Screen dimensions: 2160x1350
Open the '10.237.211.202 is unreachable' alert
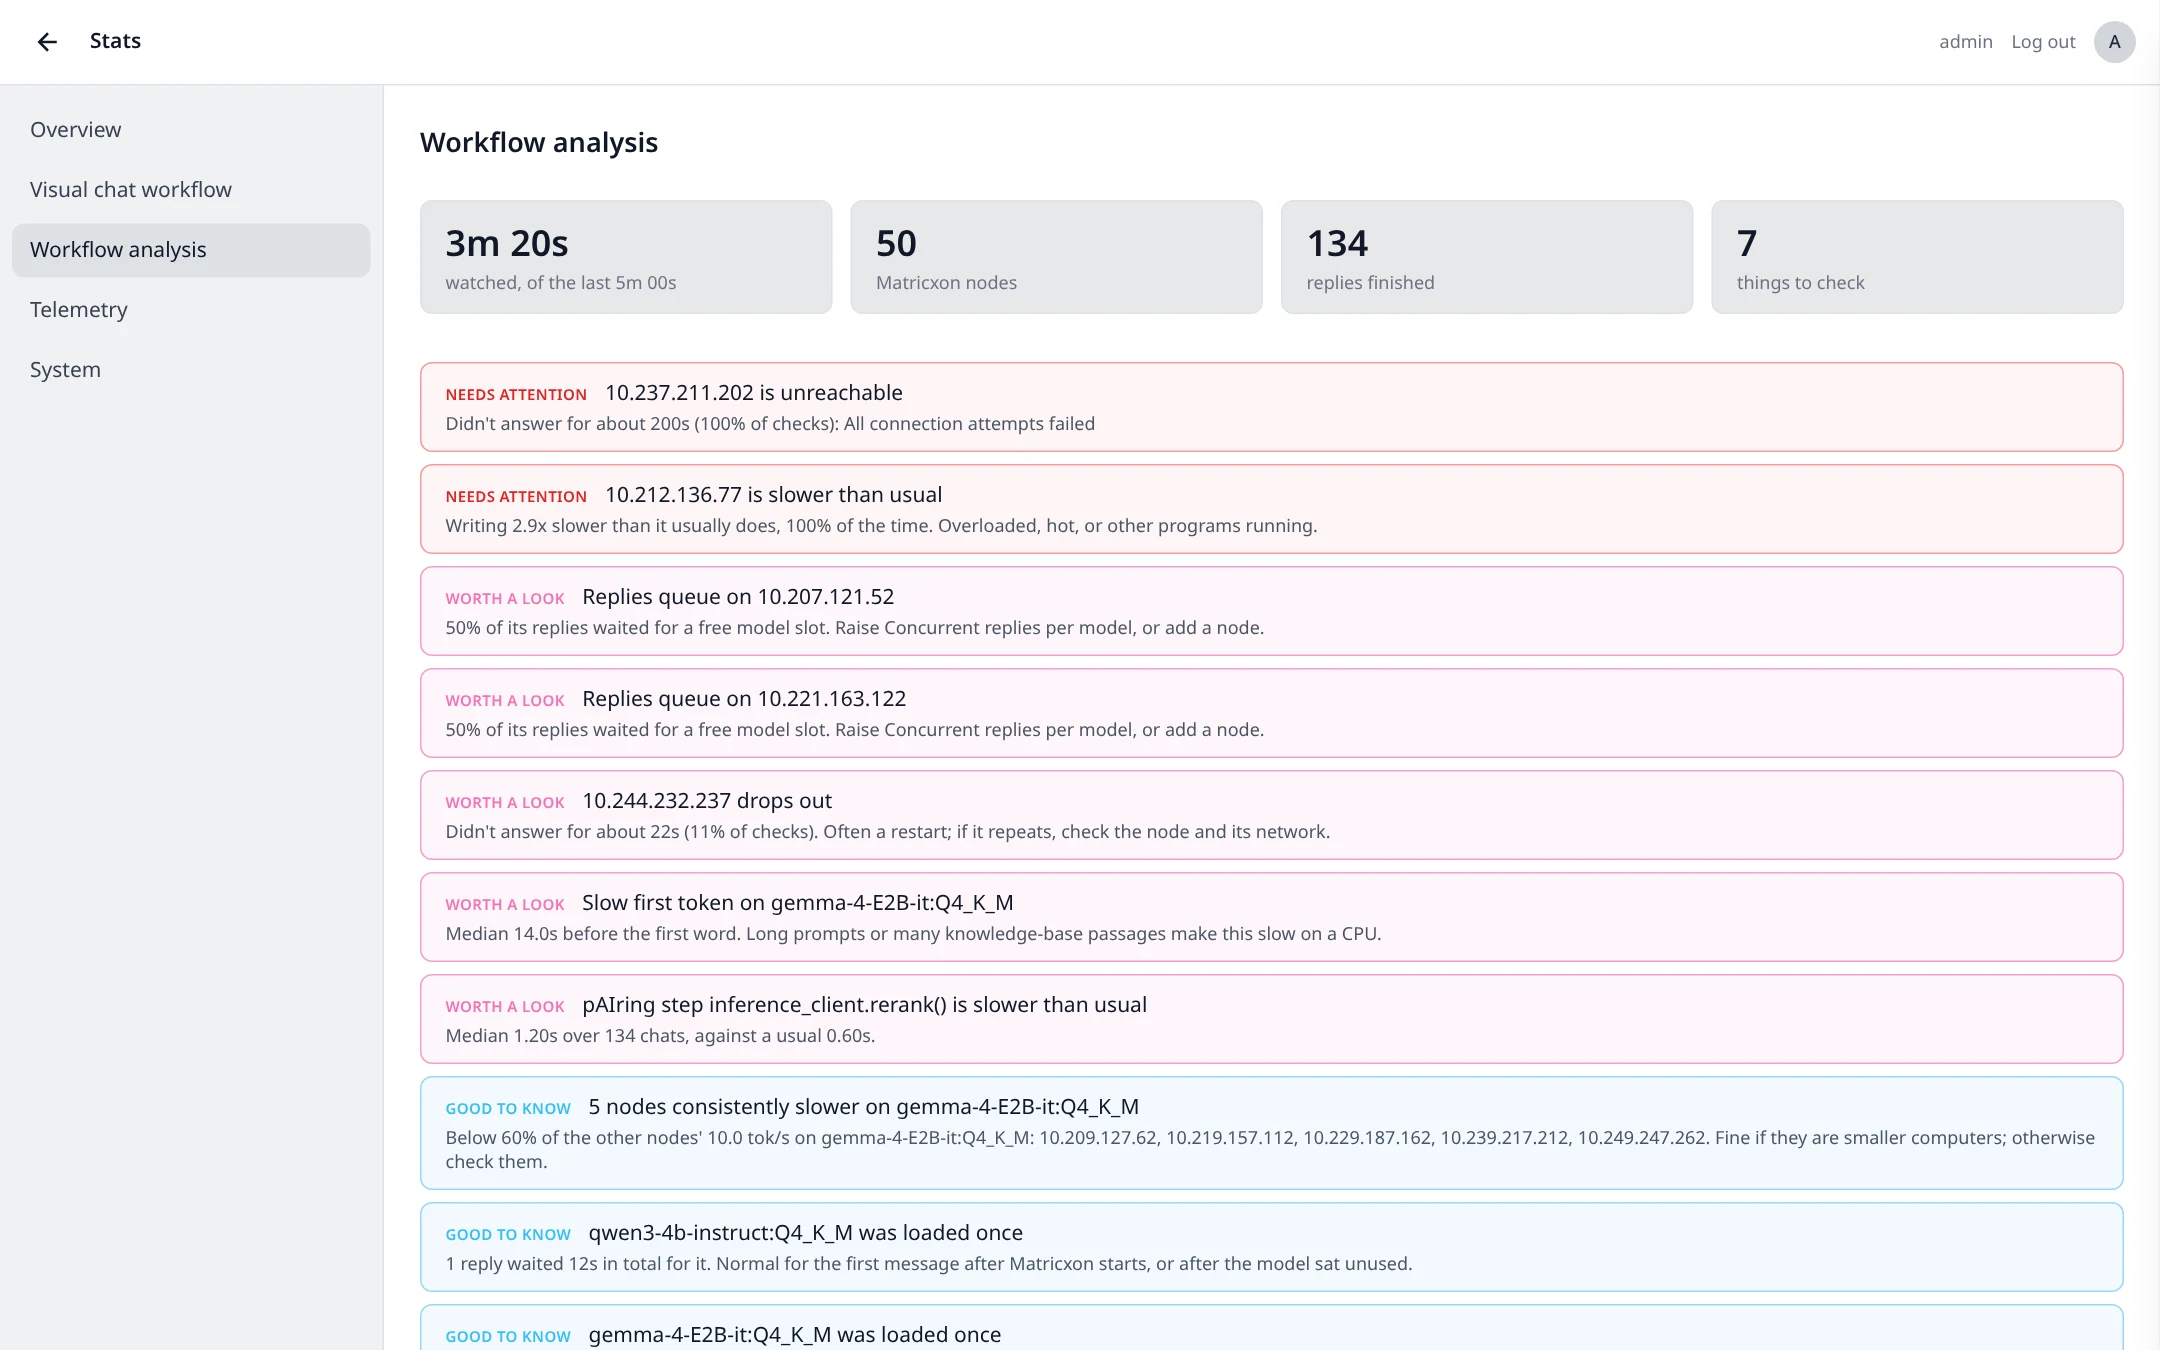click(1271, 407)
